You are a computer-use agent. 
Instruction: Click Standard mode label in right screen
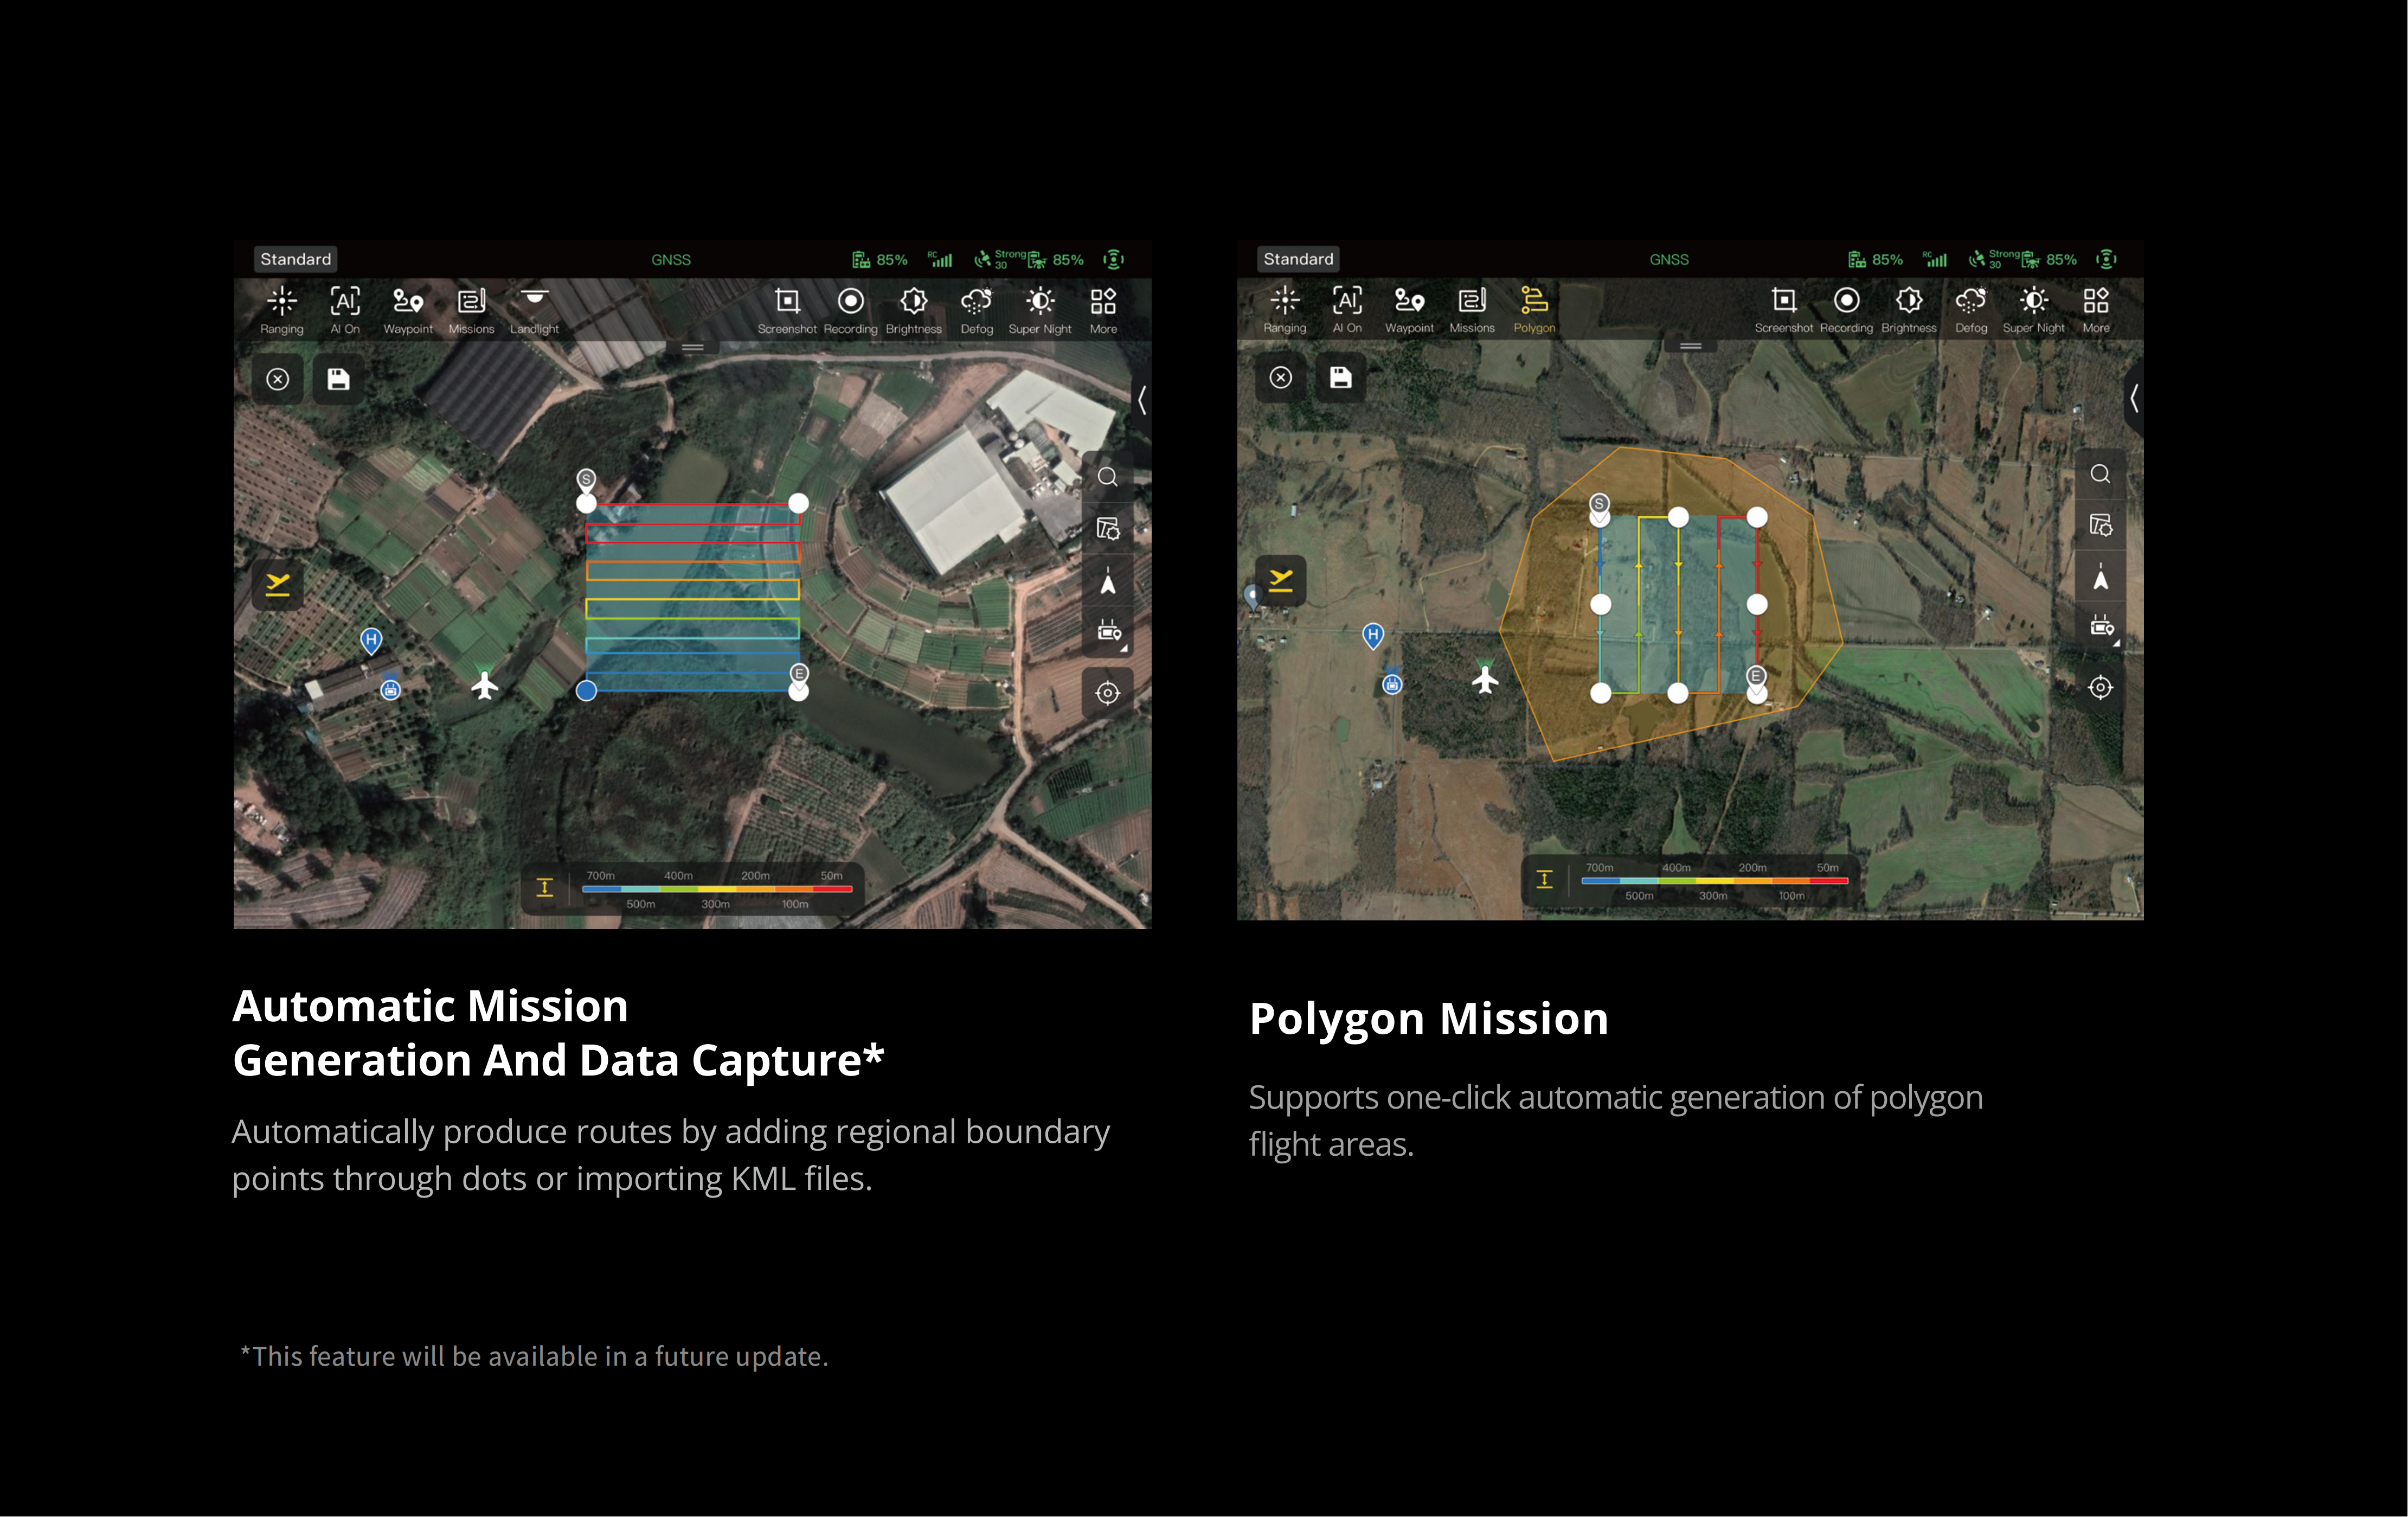(1298, 259)
